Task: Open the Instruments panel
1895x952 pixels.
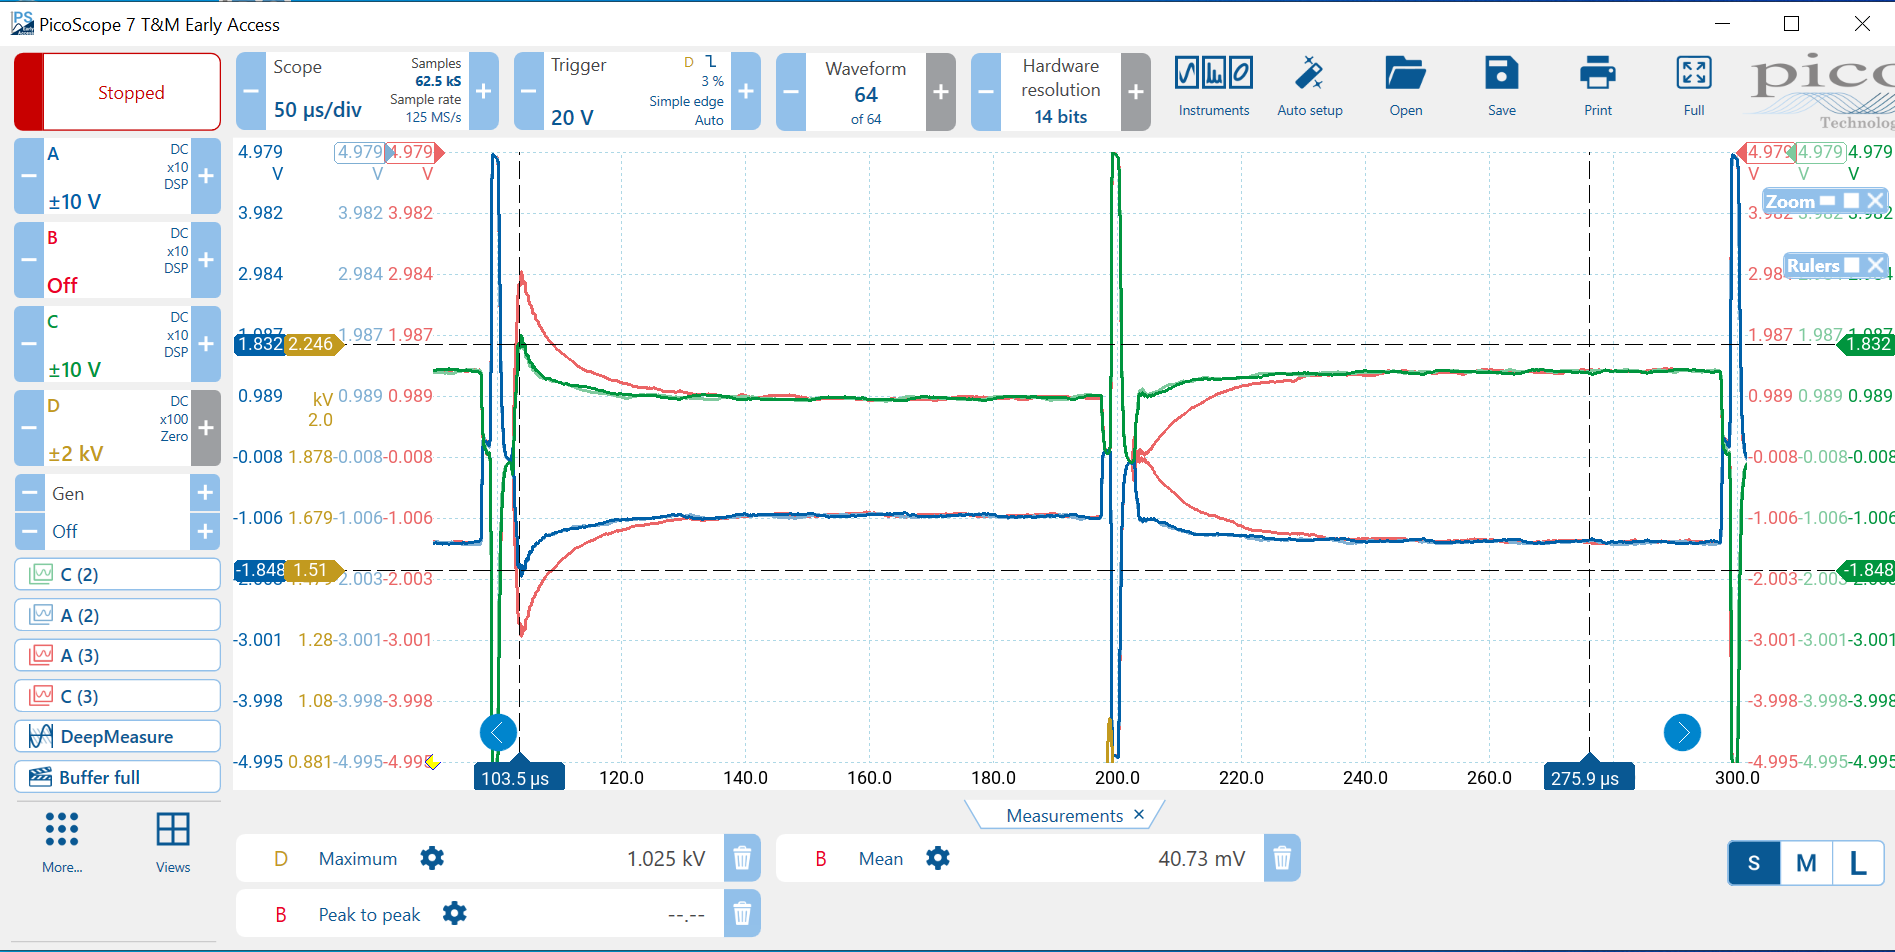Action: click(1213, 87)
